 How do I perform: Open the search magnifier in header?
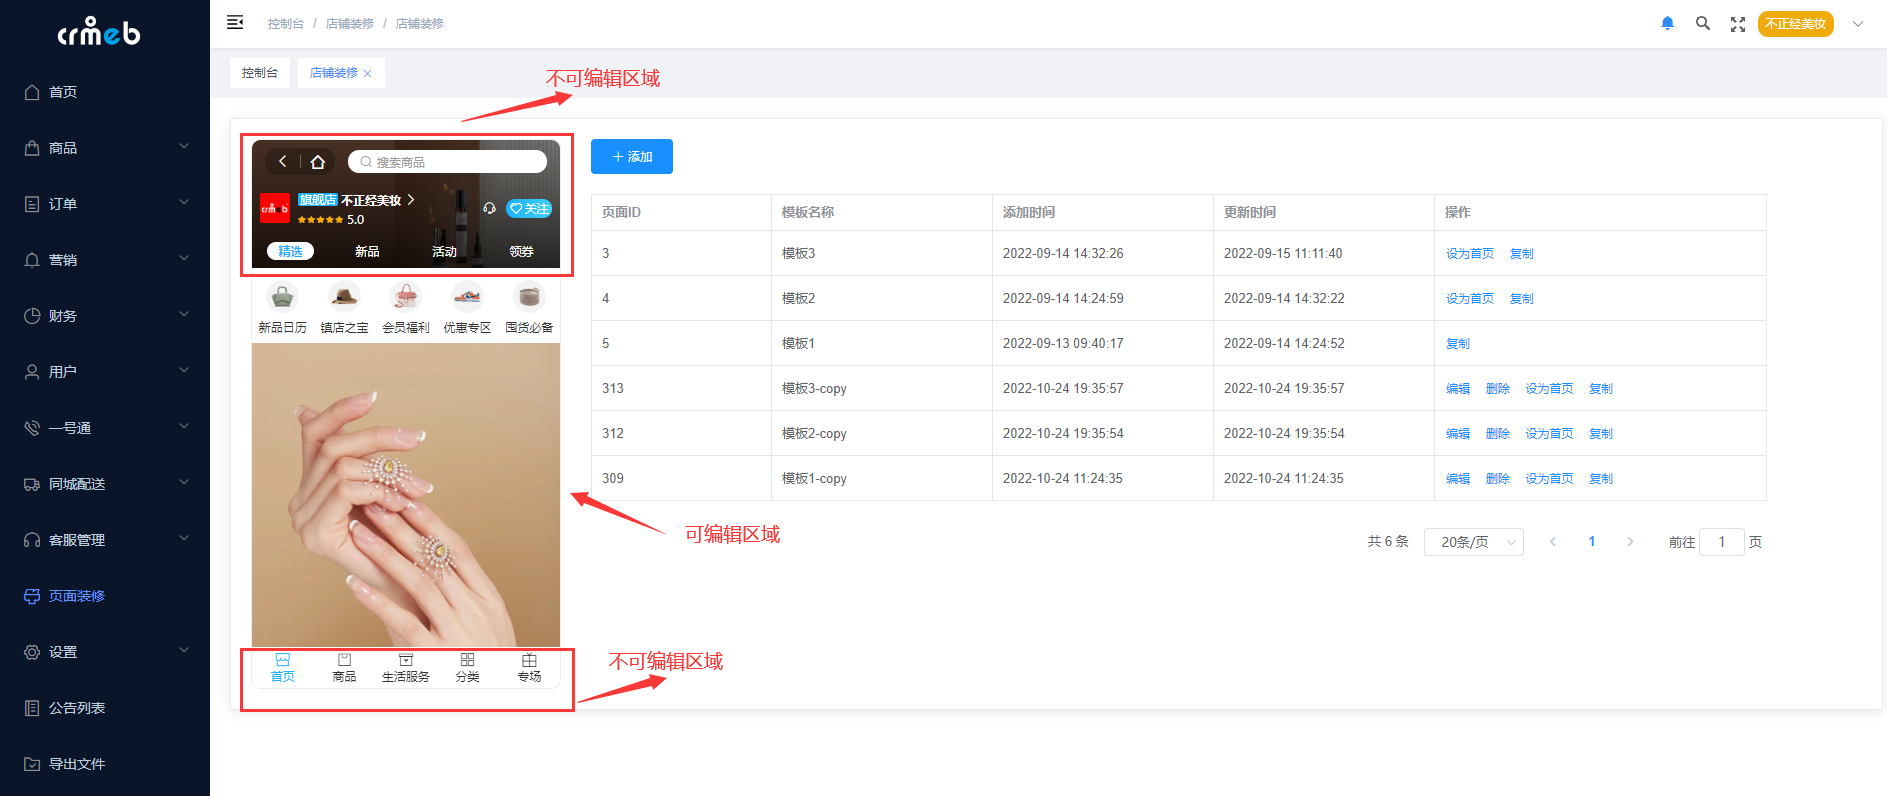tap(1702, 23)
